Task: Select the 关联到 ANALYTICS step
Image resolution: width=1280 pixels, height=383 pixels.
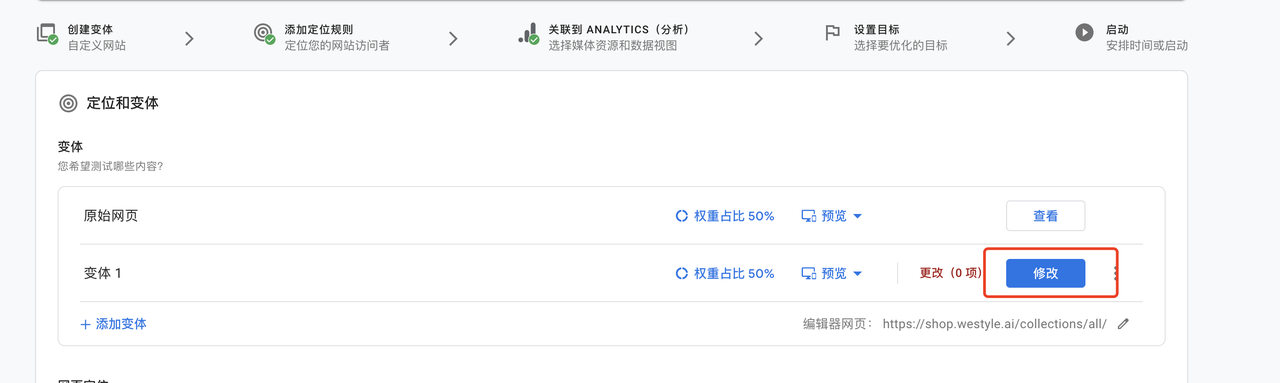Action: [619, 30]
